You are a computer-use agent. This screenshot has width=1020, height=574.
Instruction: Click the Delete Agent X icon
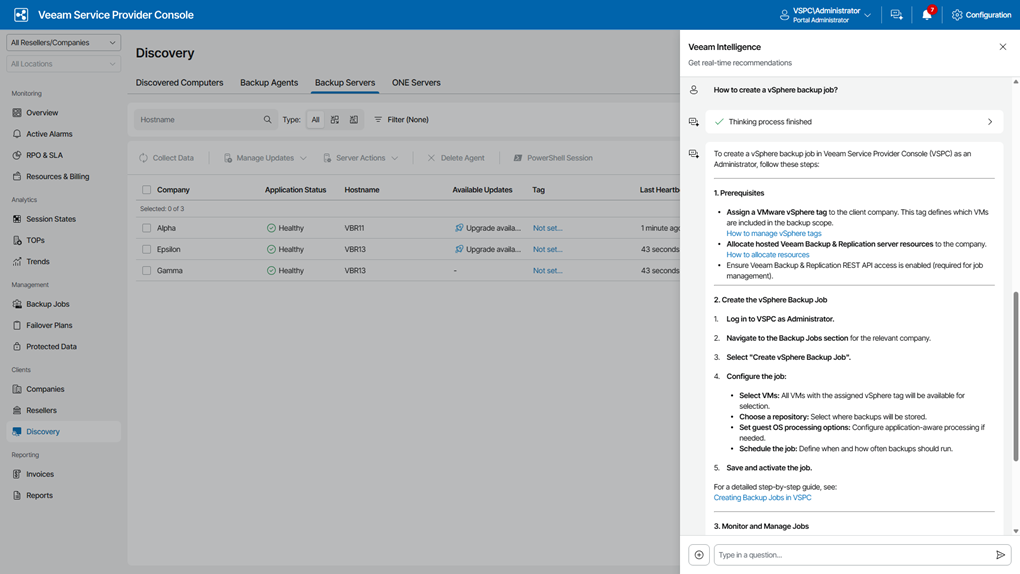point(431,157)
